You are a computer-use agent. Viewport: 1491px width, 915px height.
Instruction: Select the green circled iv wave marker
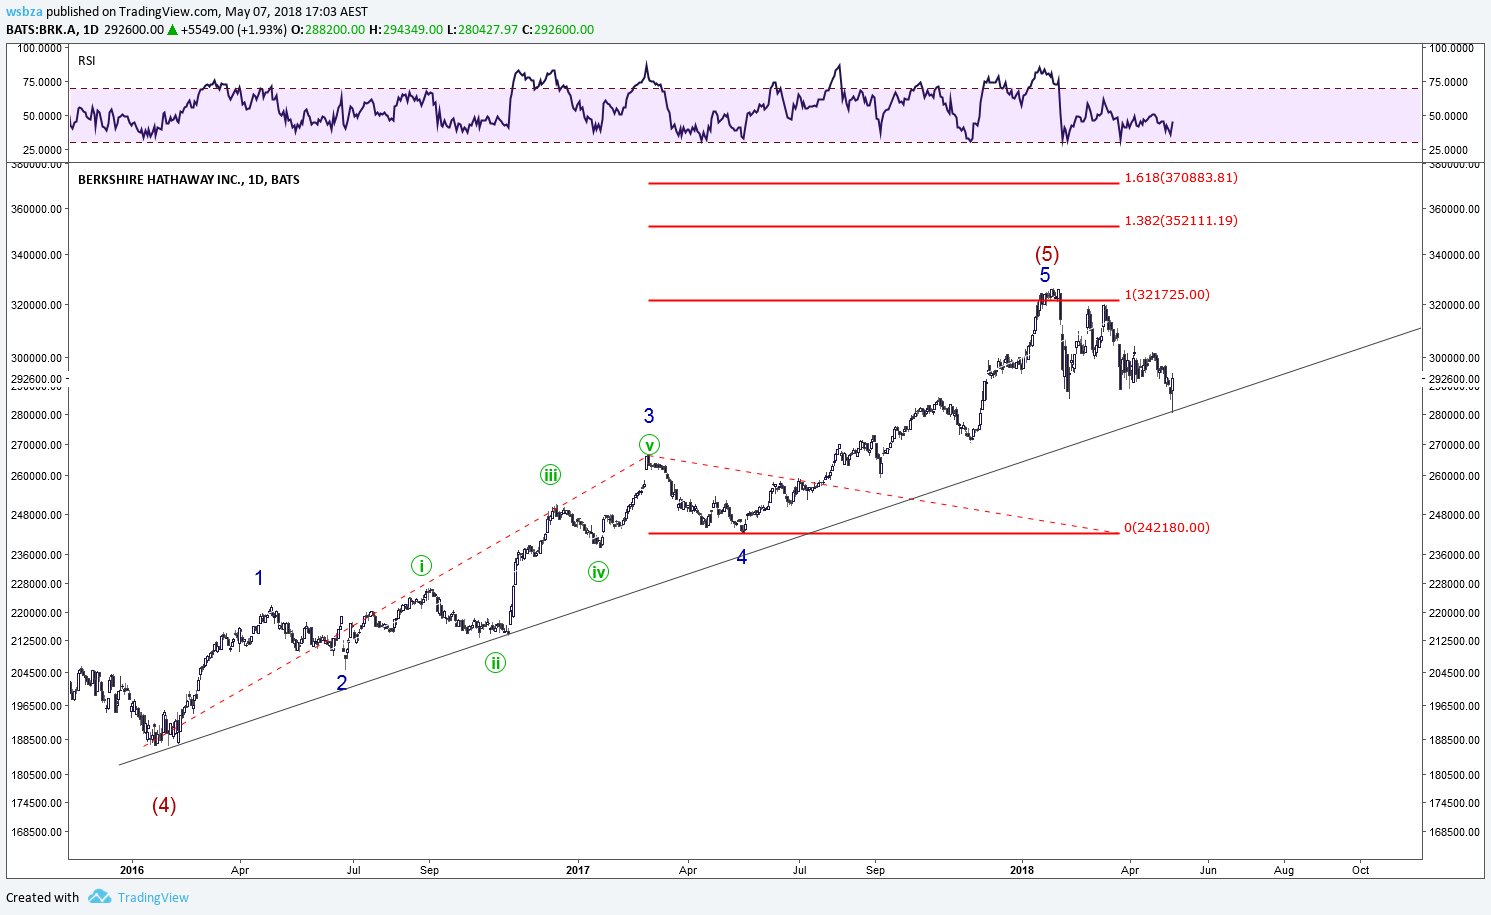598,572
